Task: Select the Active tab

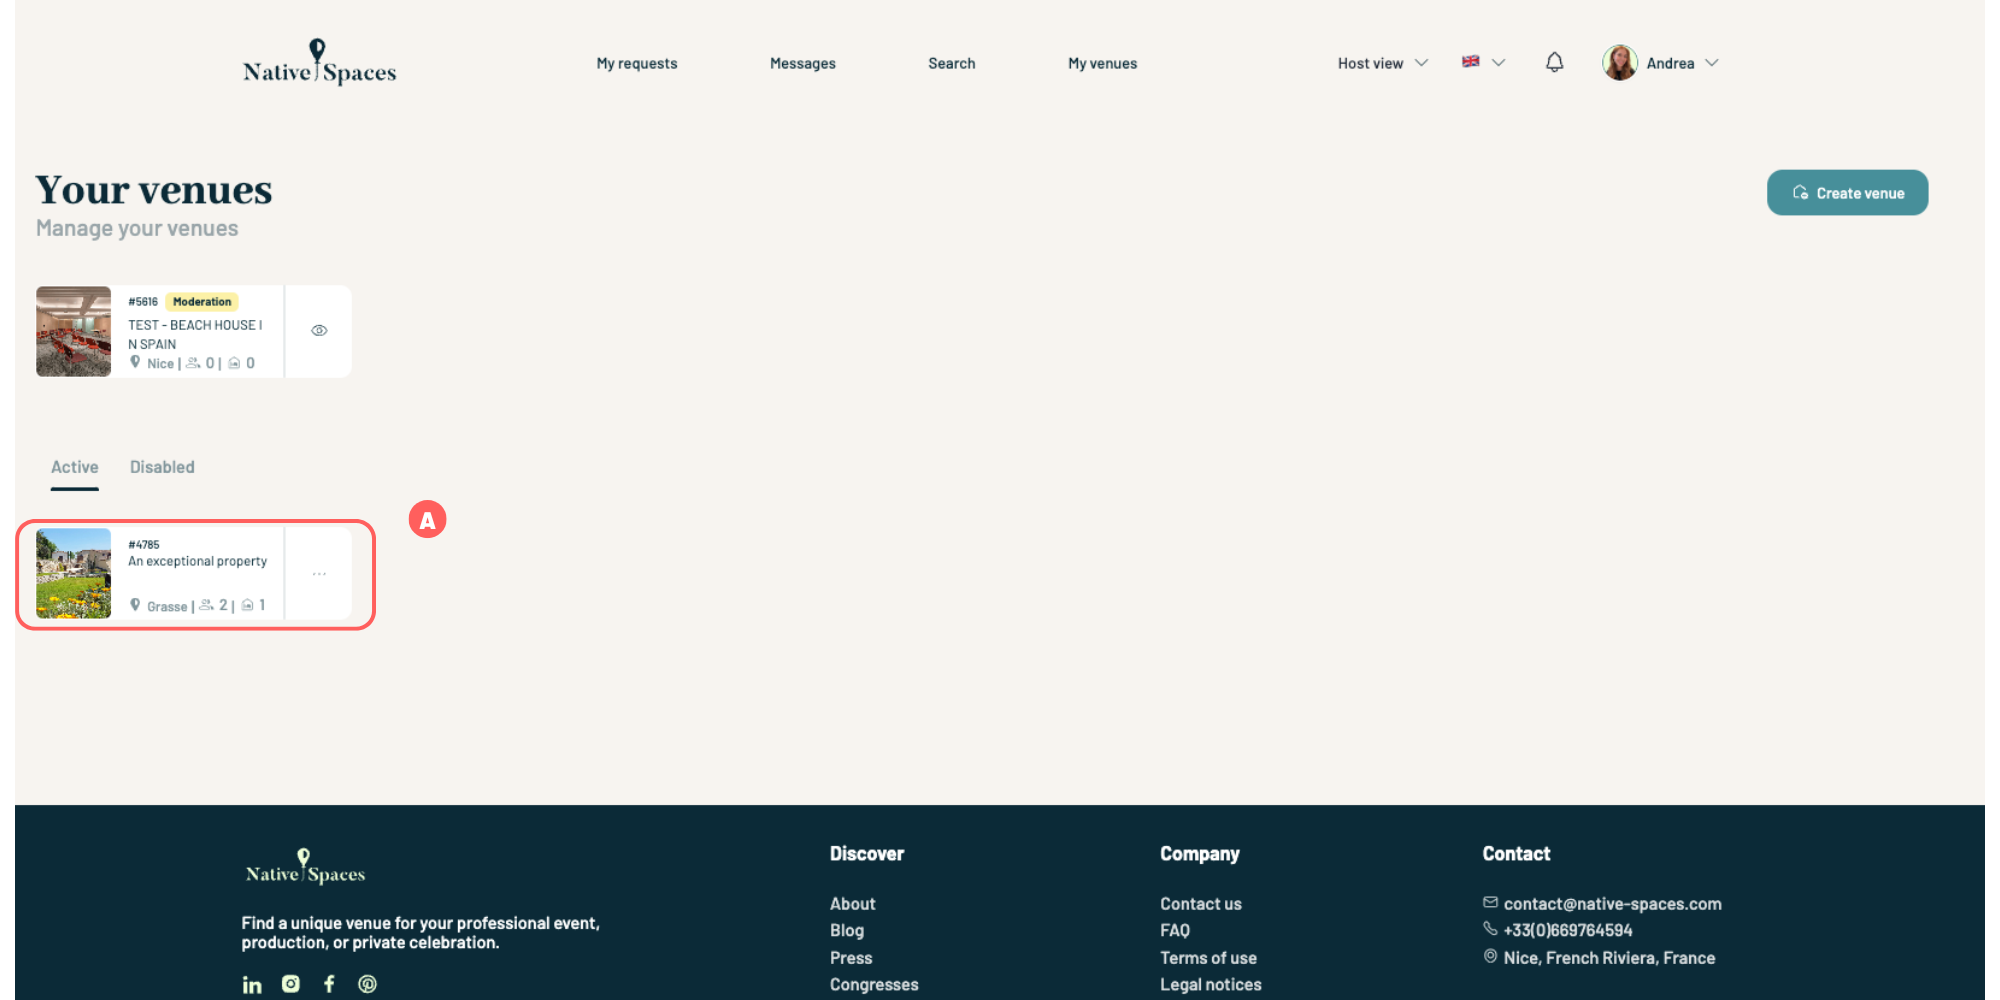Action: (x=75, y=467)
